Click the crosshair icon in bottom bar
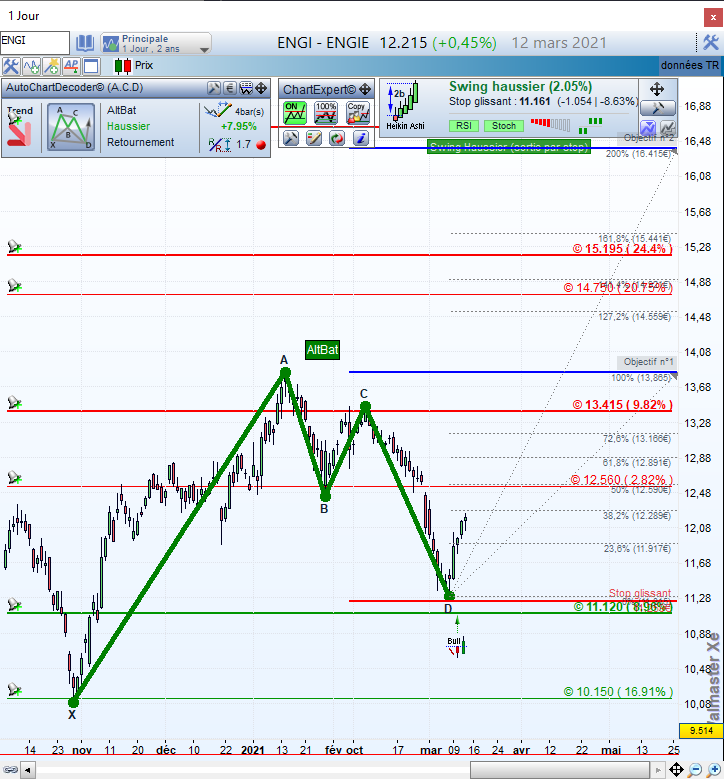Screen dimensions: 724x779 676,770
